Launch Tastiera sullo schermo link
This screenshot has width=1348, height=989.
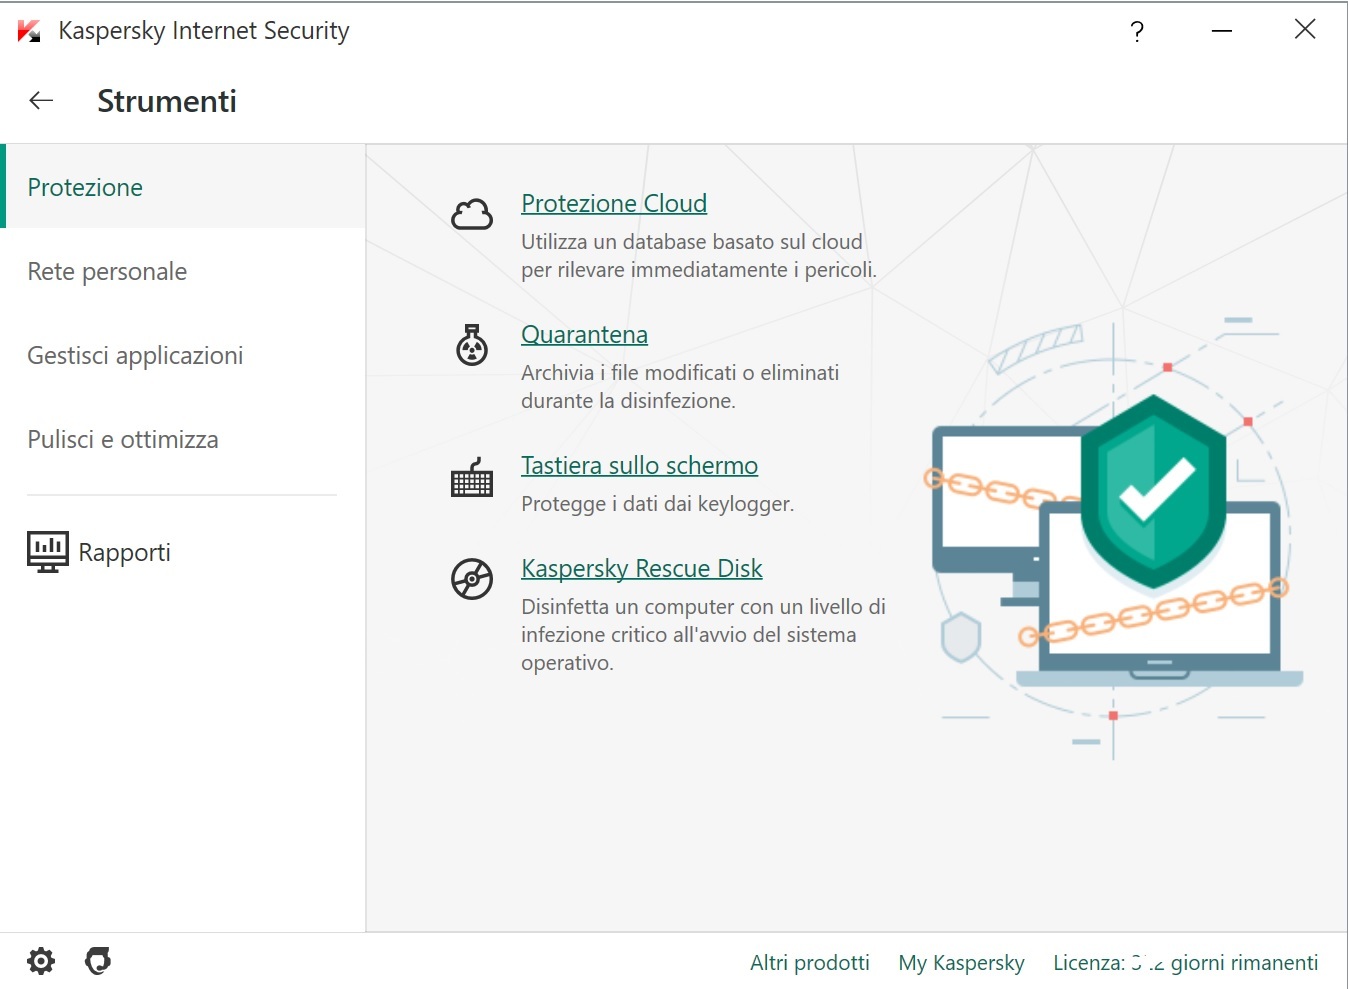tap(639, 465)
